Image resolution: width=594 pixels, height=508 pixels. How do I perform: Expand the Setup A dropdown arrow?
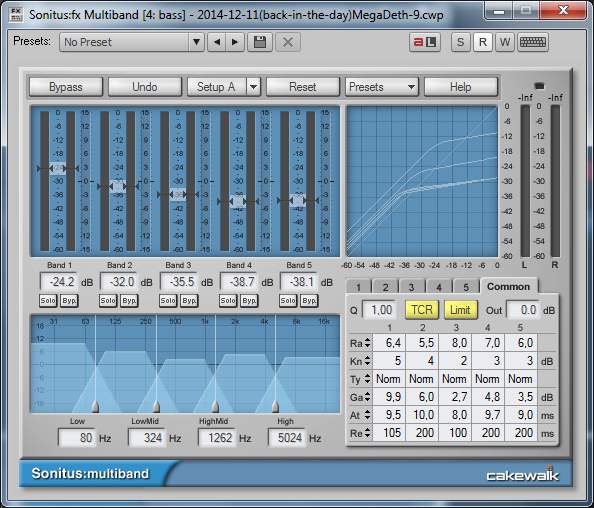pyautogui.click(x=254, y=87)
